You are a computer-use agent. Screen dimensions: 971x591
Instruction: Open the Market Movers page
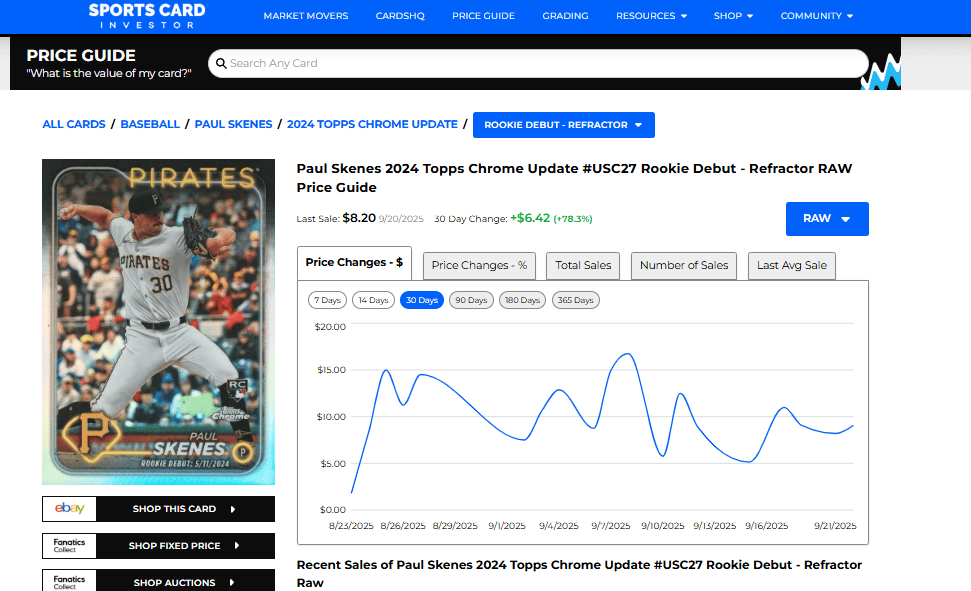point(306,16)
